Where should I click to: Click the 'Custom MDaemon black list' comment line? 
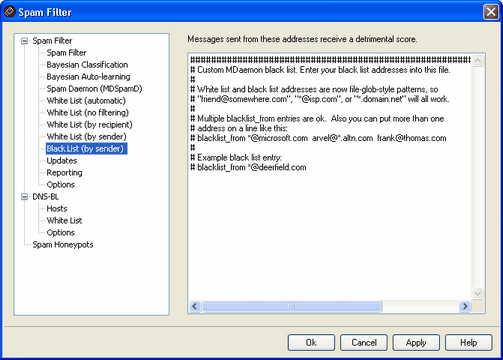click(x=320, y=70)
